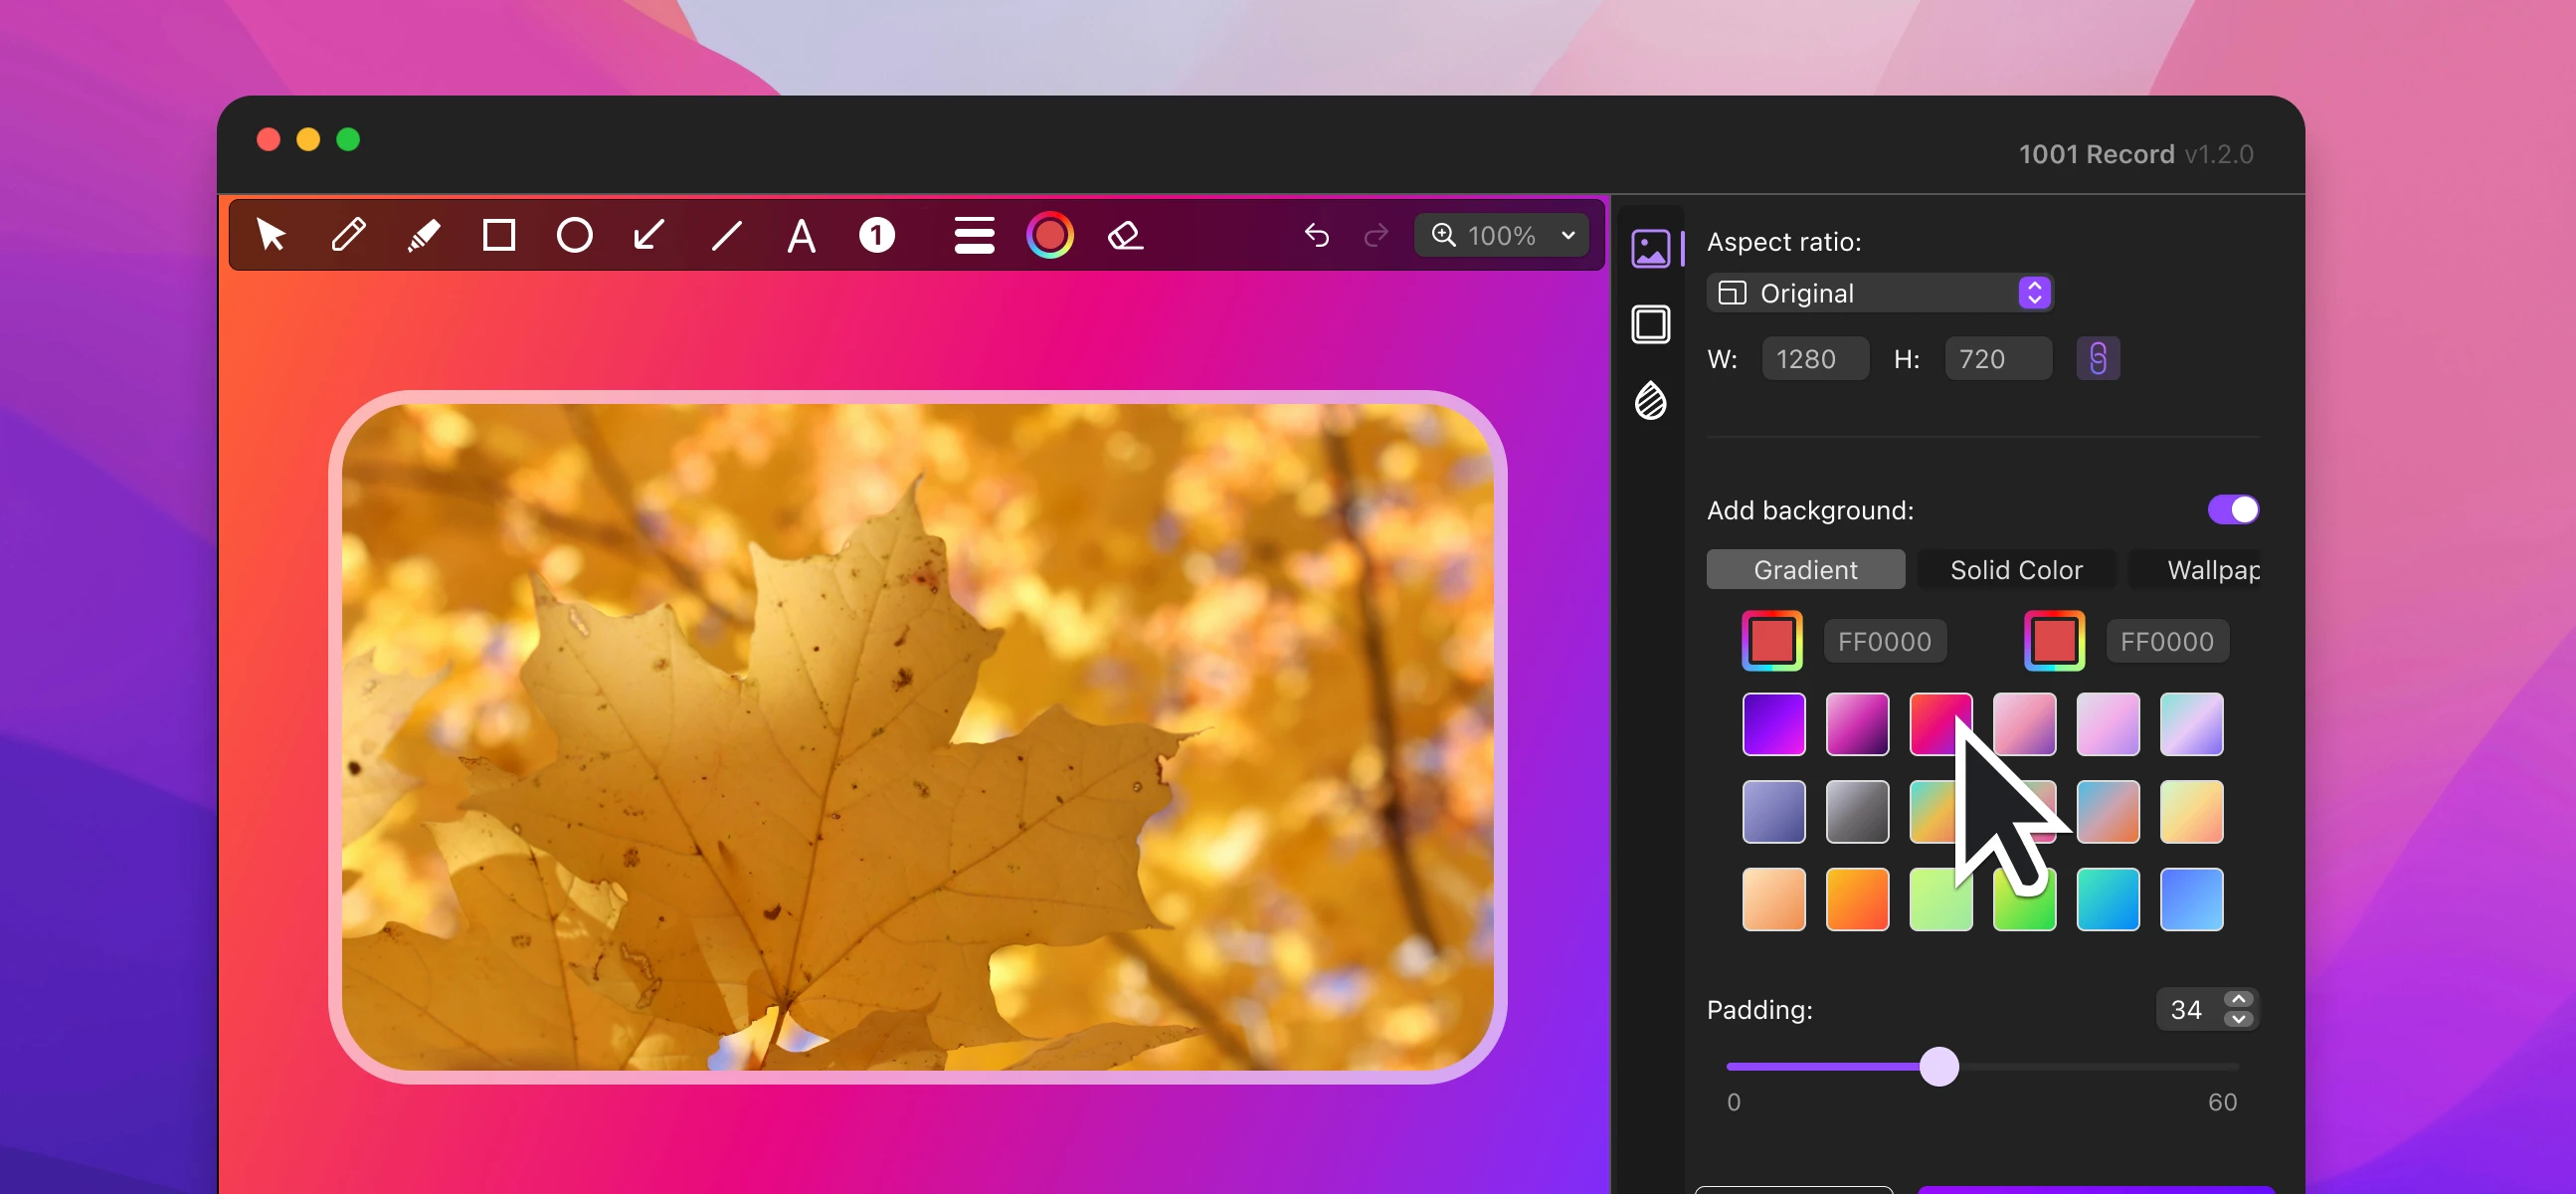Select the text annotation tool
Viewport: 2576px width, 1194px height.
[x=801, y=236]
